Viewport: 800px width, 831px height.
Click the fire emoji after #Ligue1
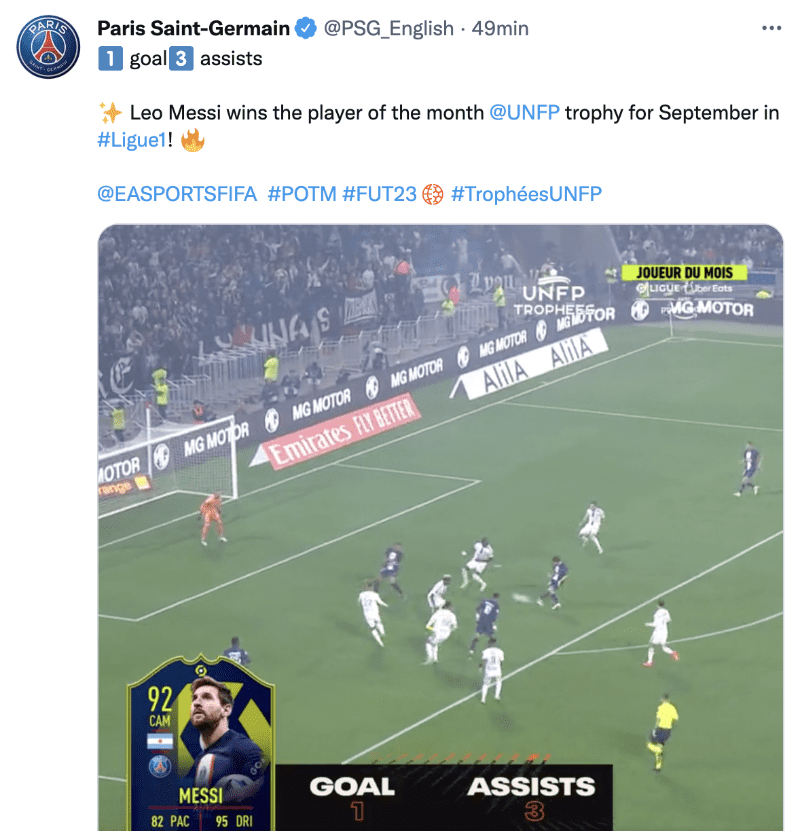(x=193, y=140)
